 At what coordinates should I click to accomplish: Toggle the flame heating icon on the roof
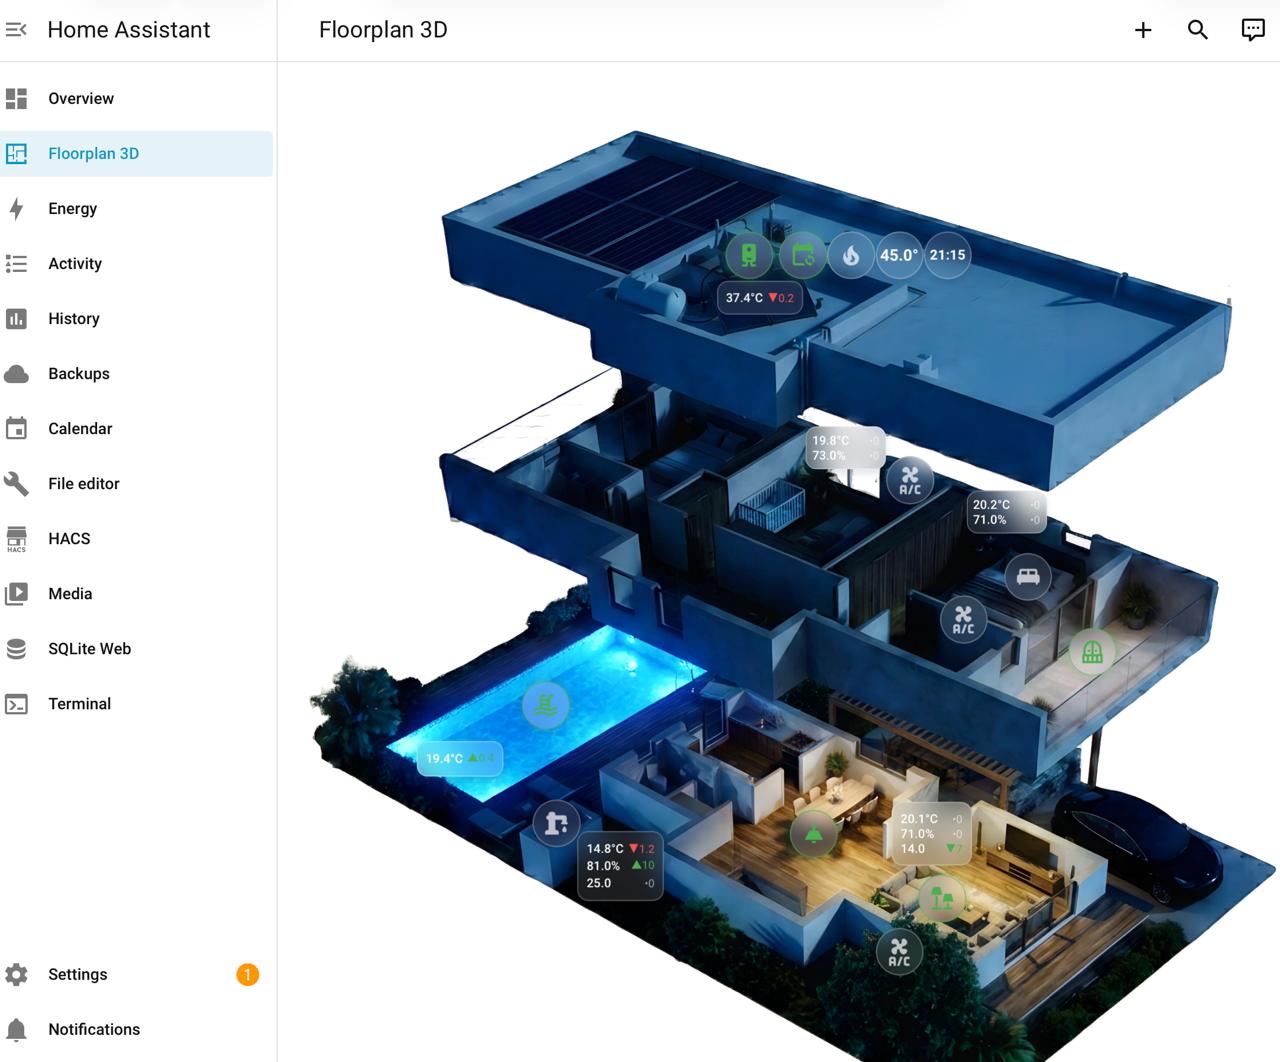[851, 255]
